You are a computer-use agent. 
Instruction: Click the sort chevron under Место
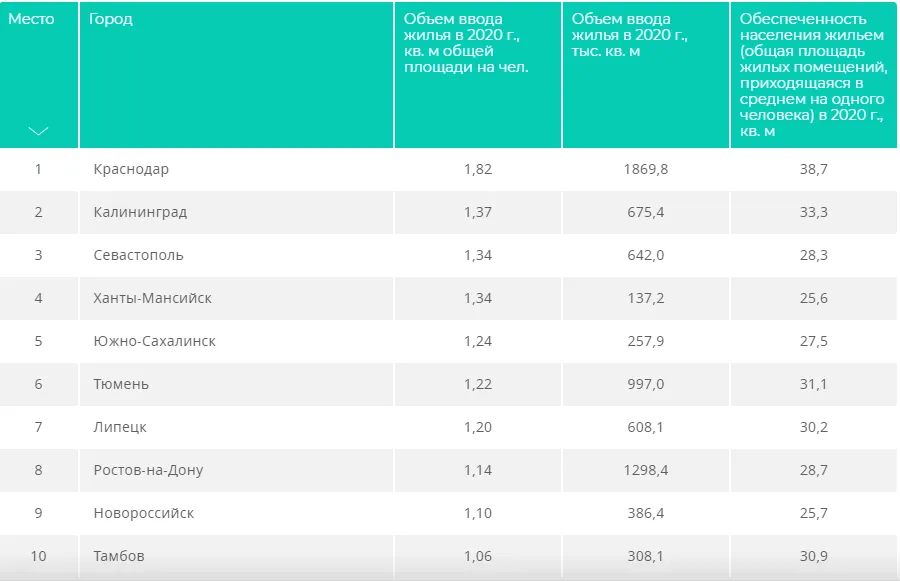point(38,132)
